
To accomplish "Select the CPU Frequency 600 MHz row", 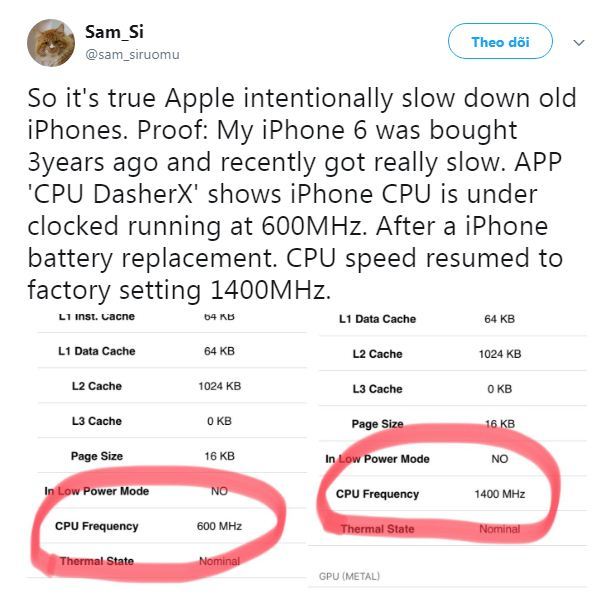I will pos(150,526).
